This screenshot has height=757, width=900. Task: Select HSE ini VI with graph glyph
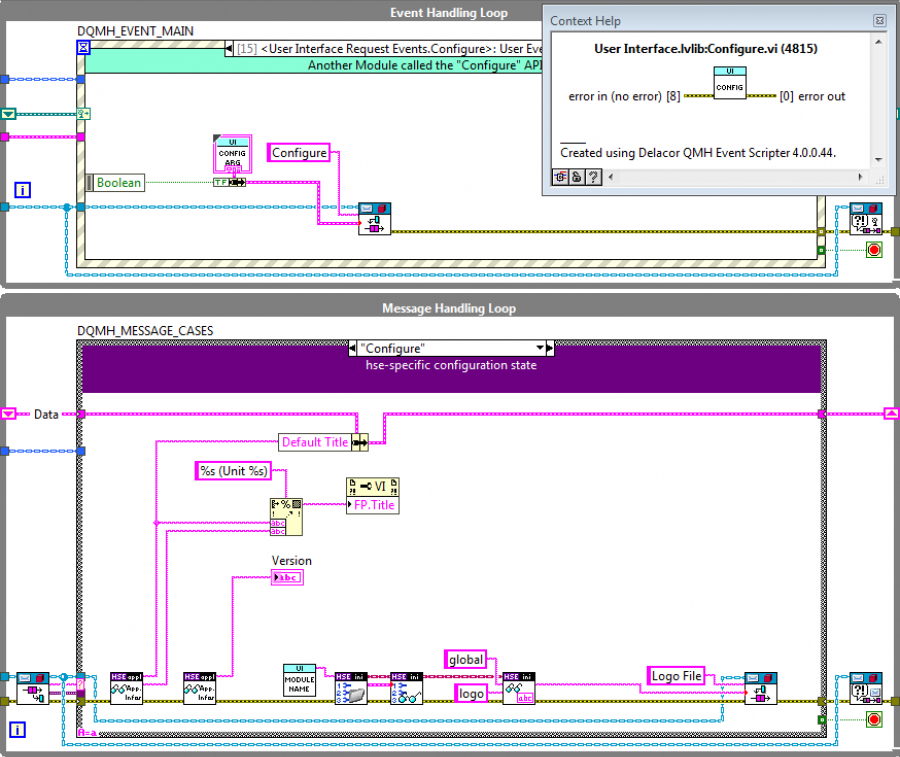point(406,689)
